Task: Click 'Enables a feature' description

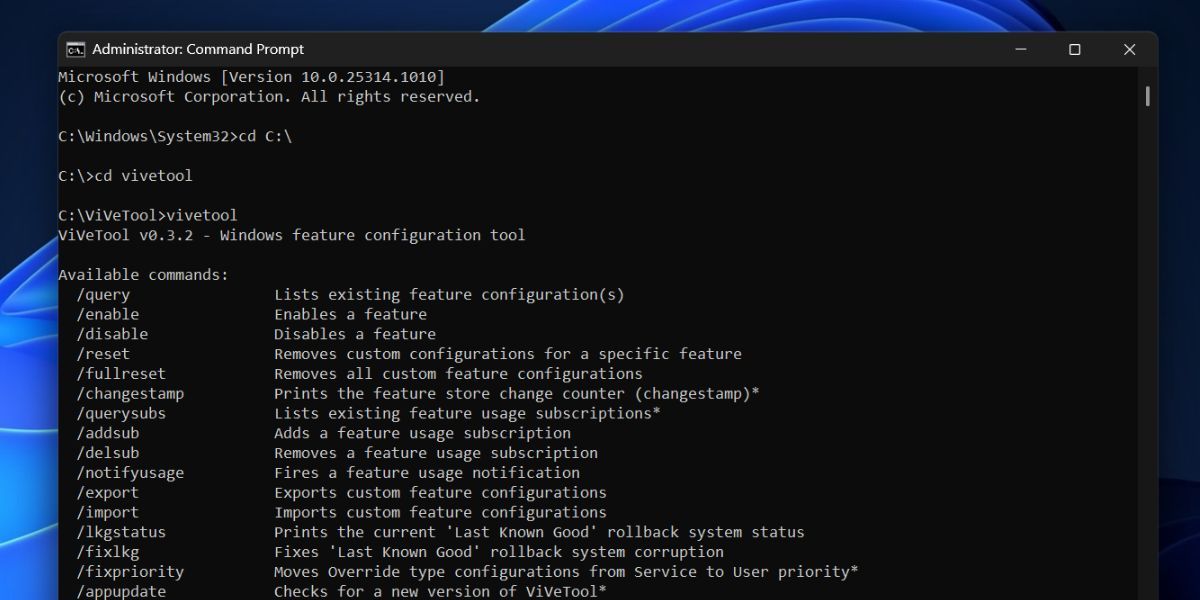Action: pyautogui.click(x=350, y=314)
